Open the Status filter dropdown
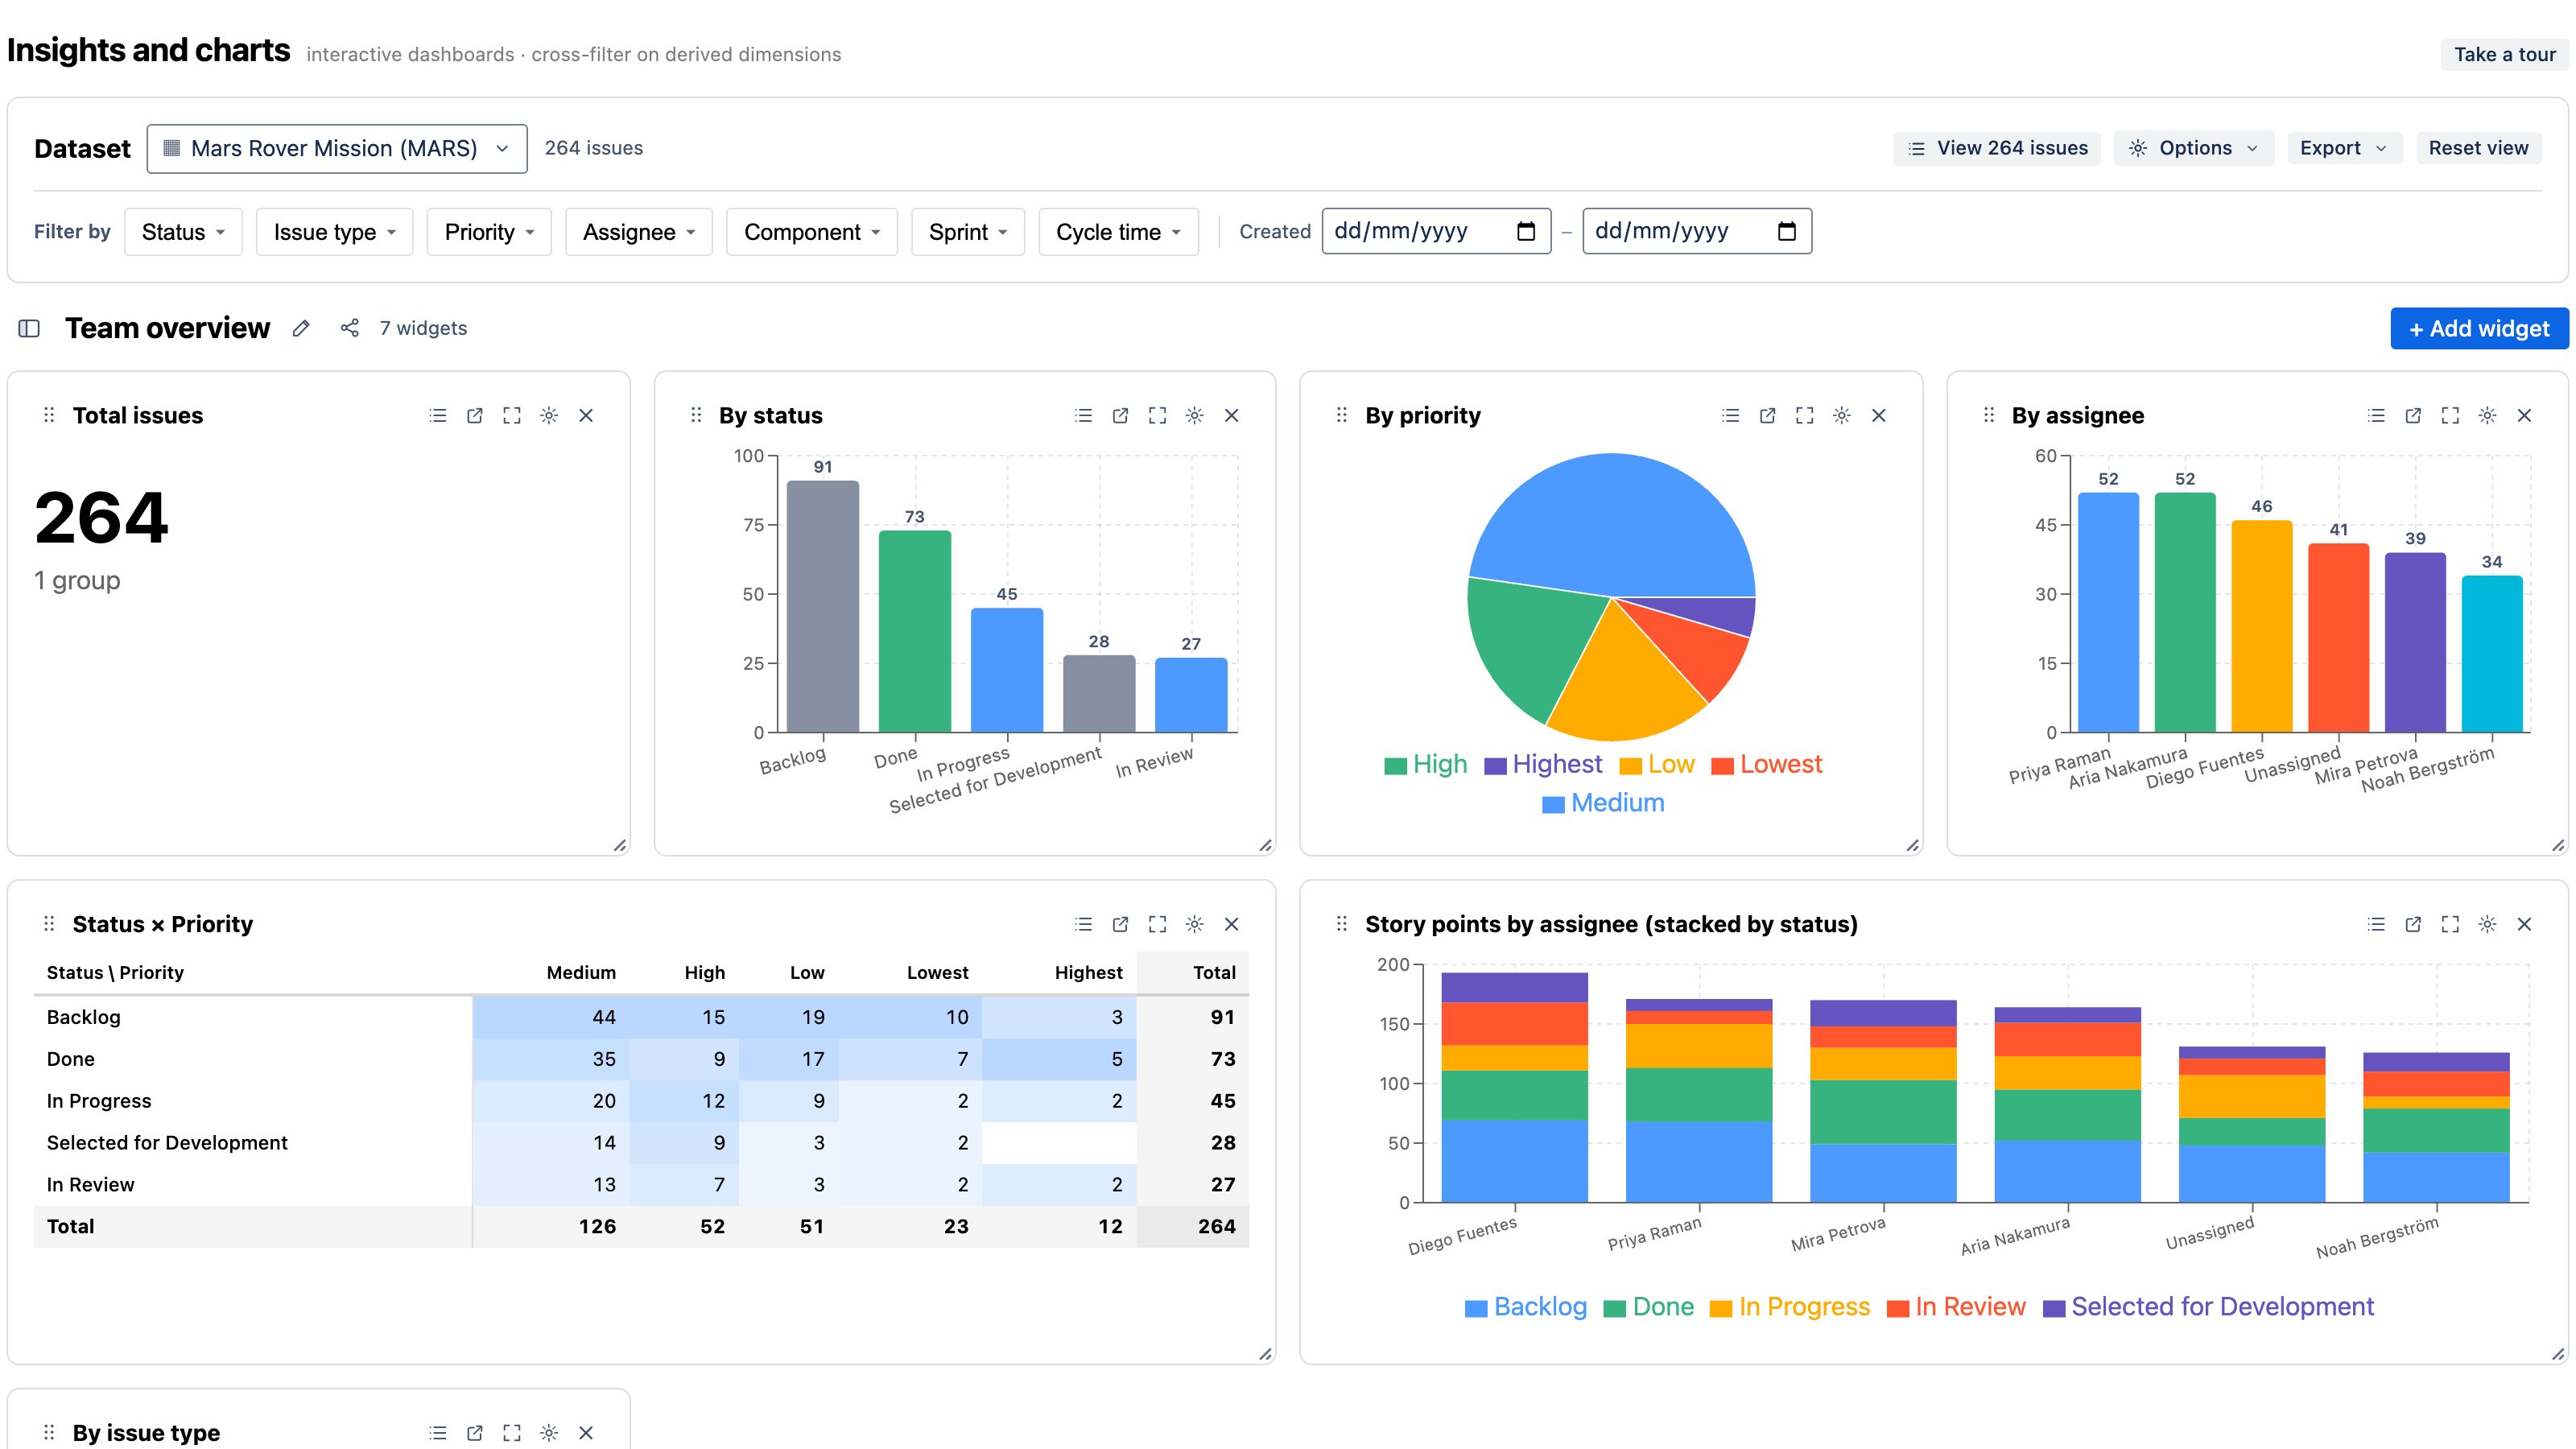Screen dimensions: 2576x1449 pos(183,232)
